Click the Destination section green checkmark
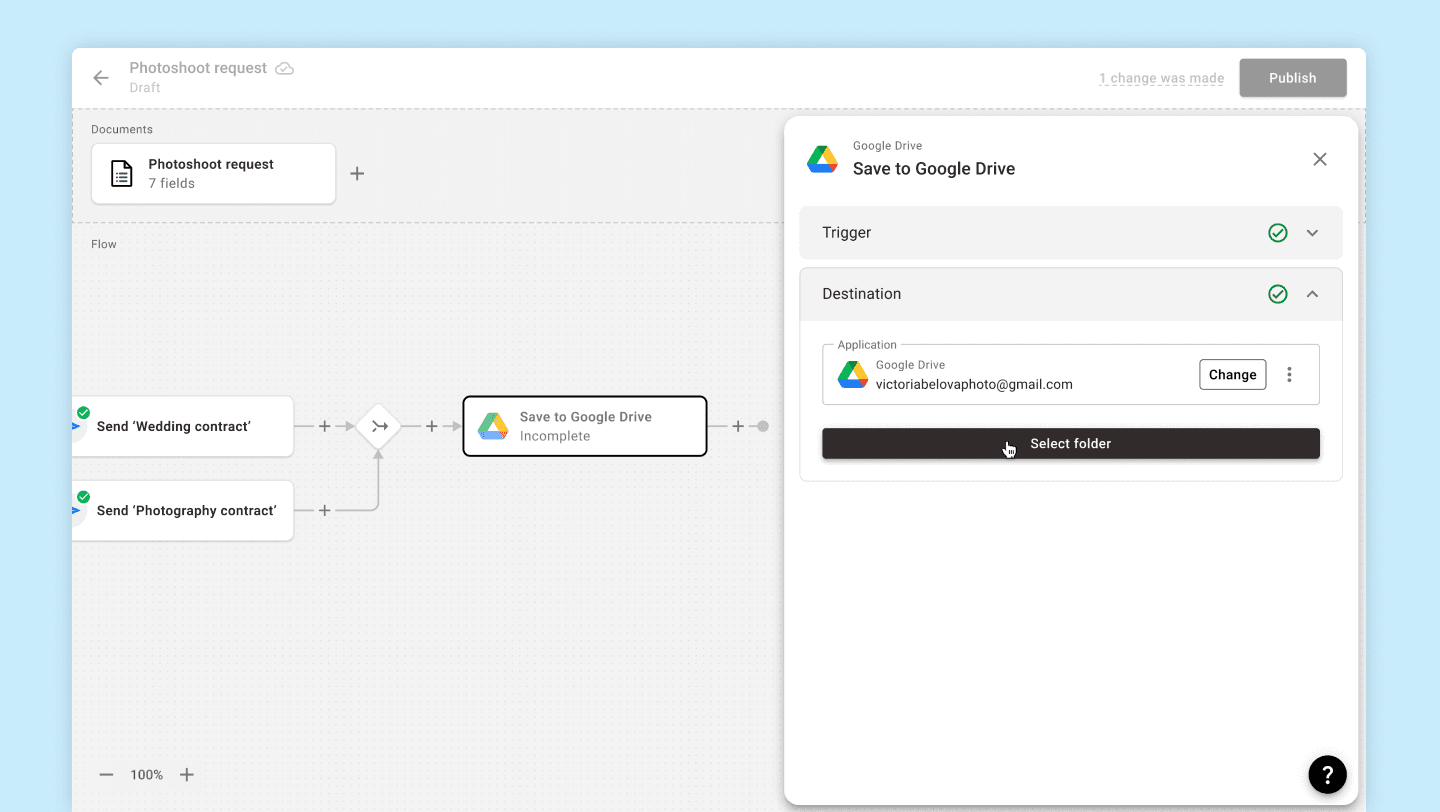The height and width of the screenshot is (812, 1440). [1278, 294]
